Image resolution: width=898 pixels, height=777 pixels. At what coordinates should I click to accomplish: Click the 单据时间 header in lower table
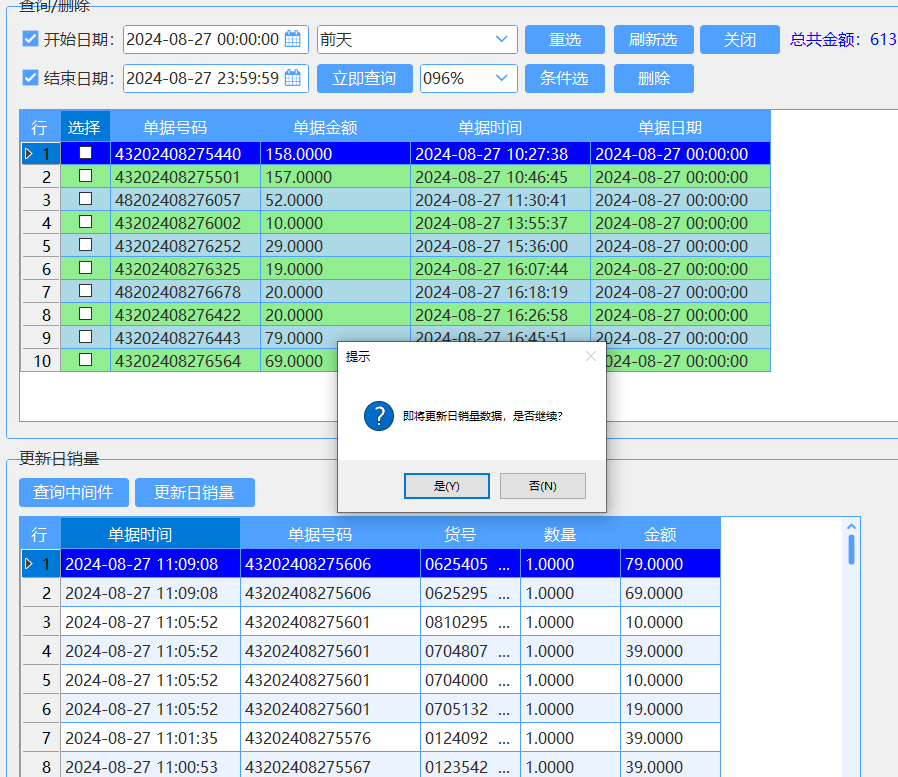click(150, 534)
